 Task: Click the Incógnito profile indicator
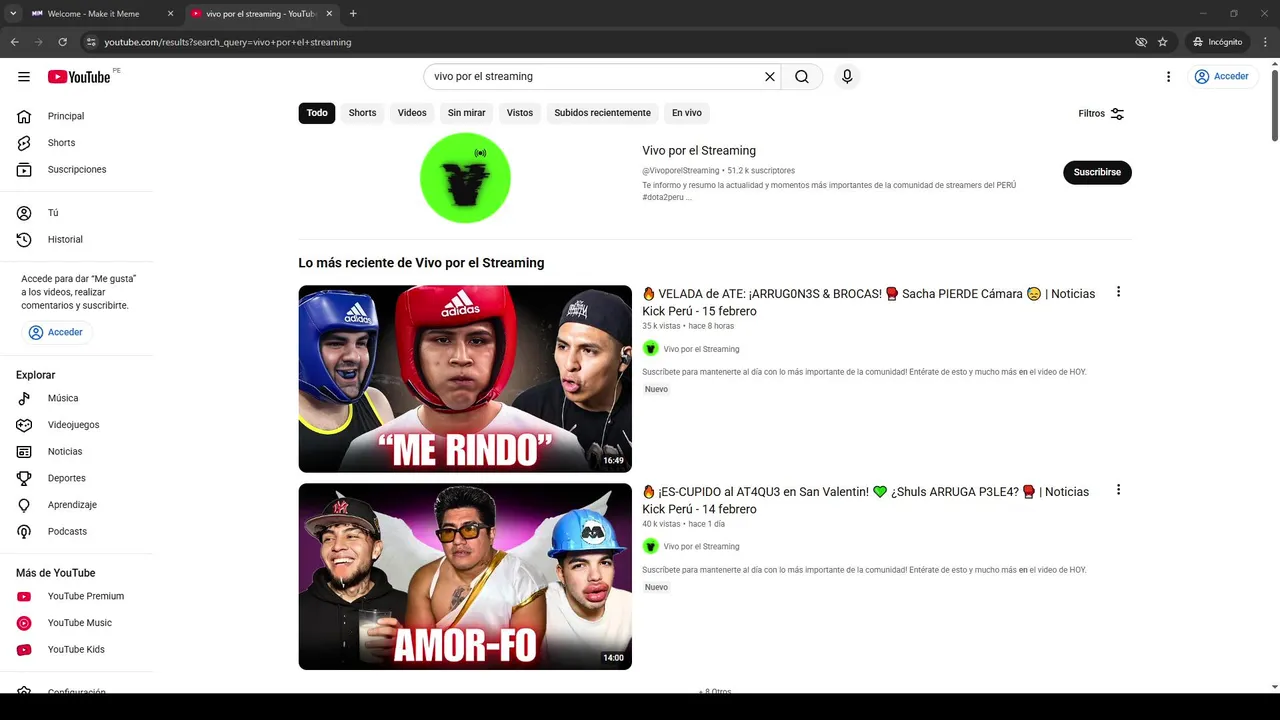1218,42
